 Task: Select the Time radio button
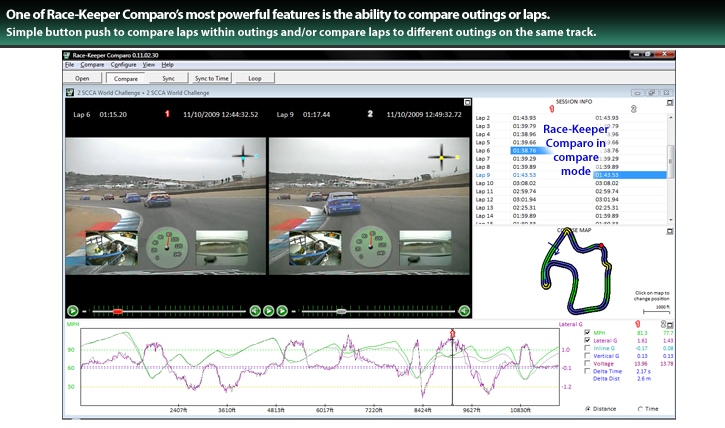tap(640, 408)
